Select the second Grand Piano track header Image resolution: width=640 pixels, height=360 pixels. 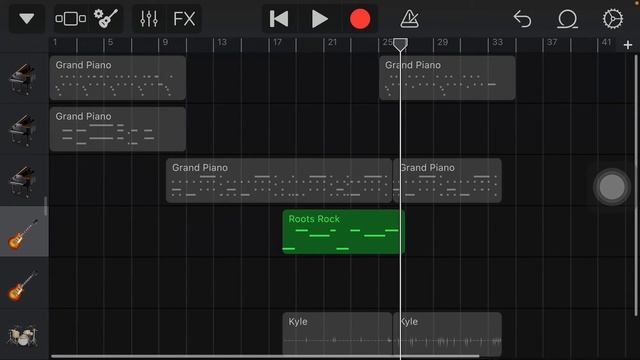[x=24, y=129]
